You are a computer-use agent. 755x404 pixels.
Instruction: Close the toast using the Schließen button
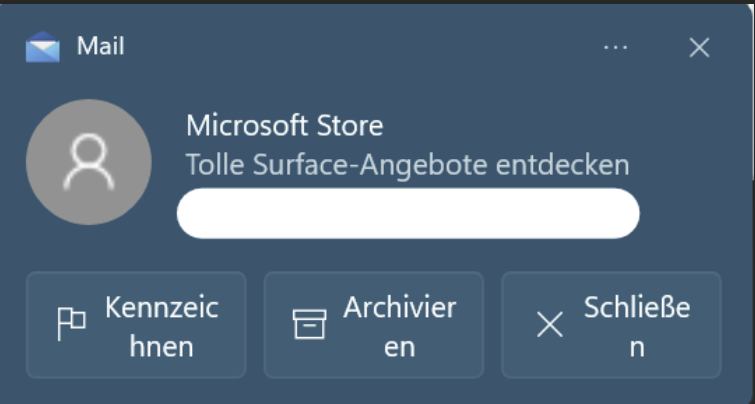pos(611,325)
